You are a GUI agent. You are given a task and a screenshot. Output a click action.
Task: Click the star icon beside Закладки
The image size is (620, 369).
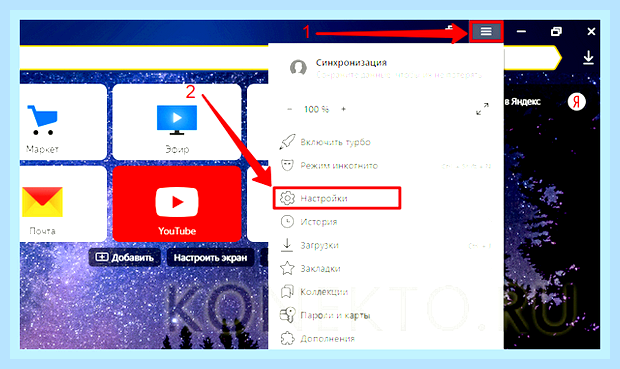287,268
